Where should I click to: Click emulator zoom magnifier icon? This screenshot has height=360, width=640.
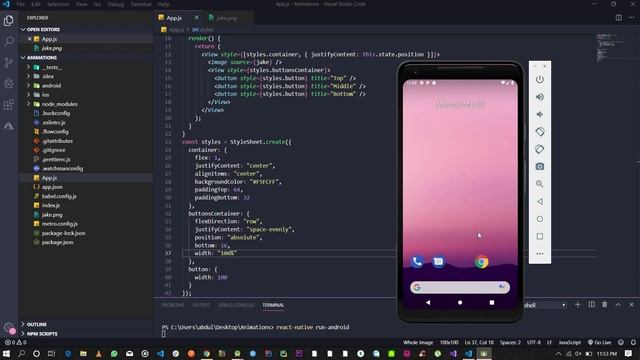(540, 184)
